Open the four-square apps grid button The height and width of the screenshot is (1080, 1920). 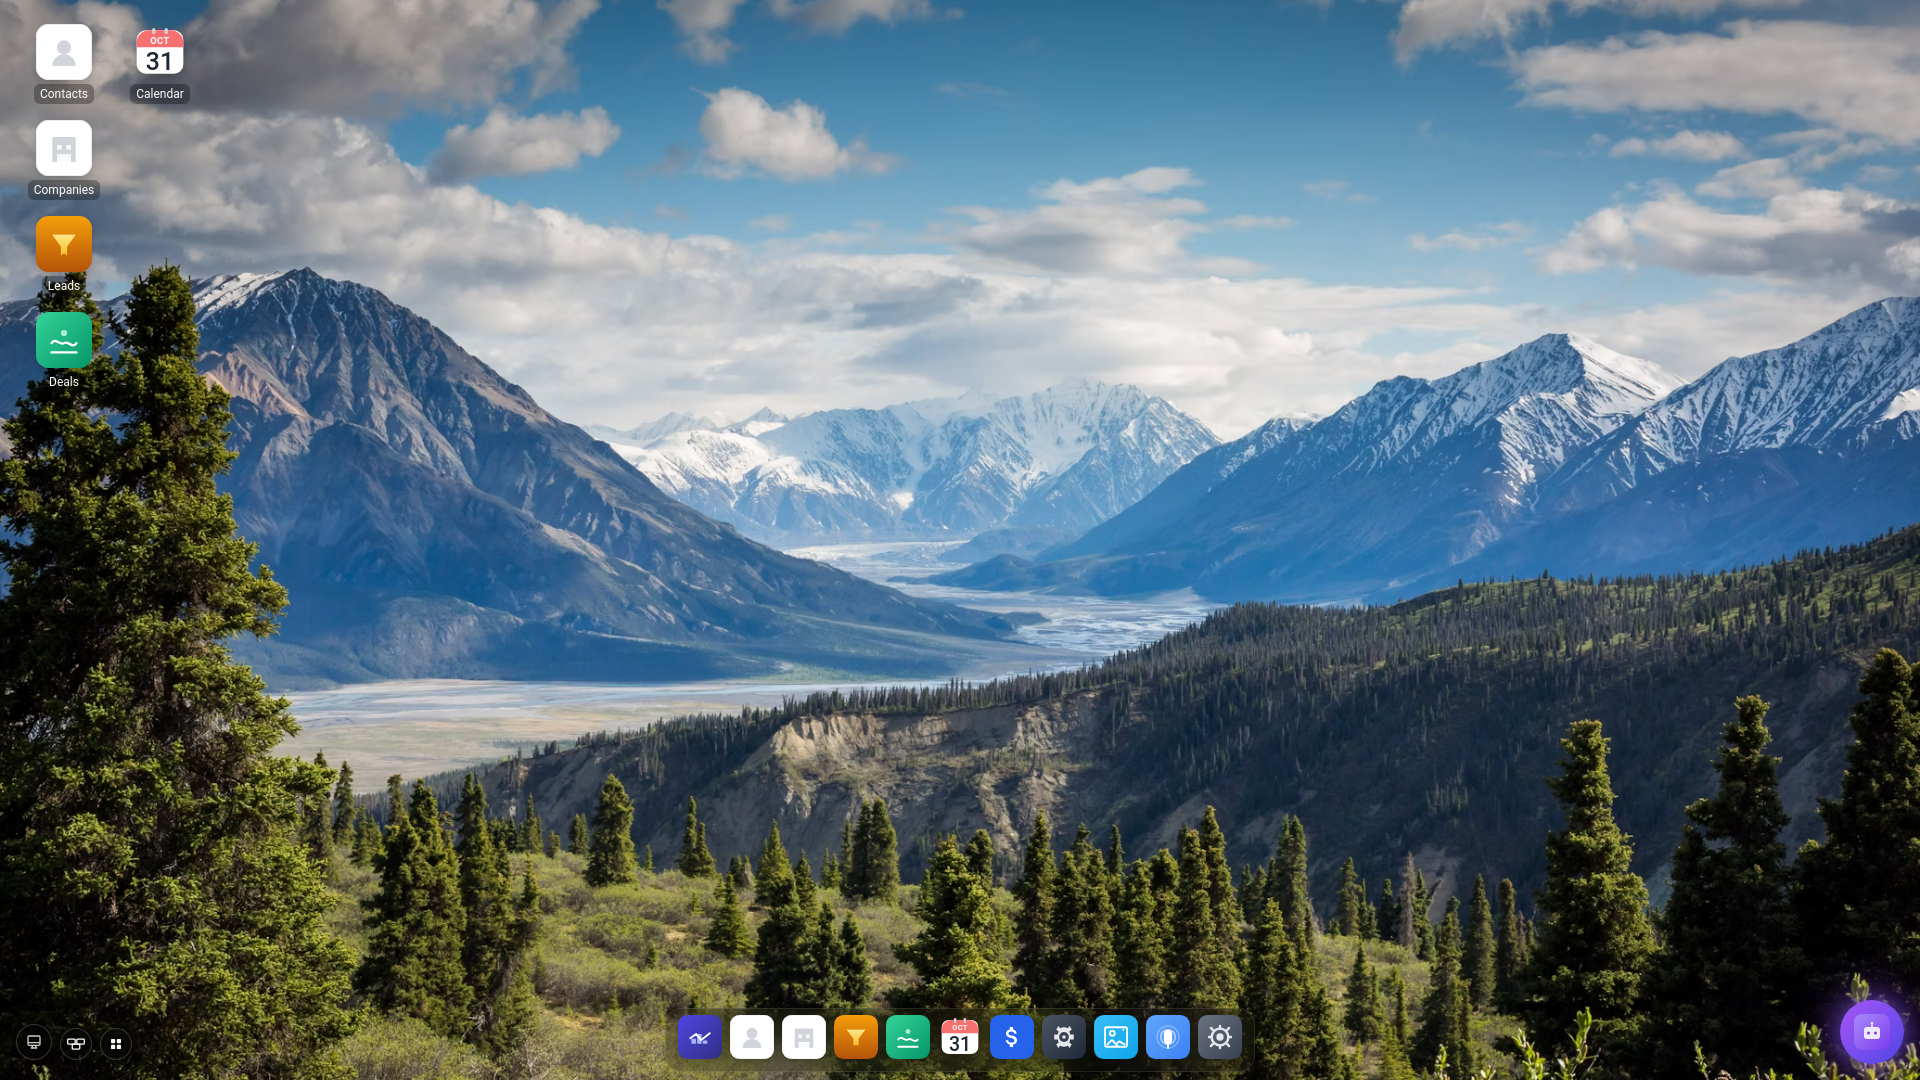click(x=116, y=1043)
